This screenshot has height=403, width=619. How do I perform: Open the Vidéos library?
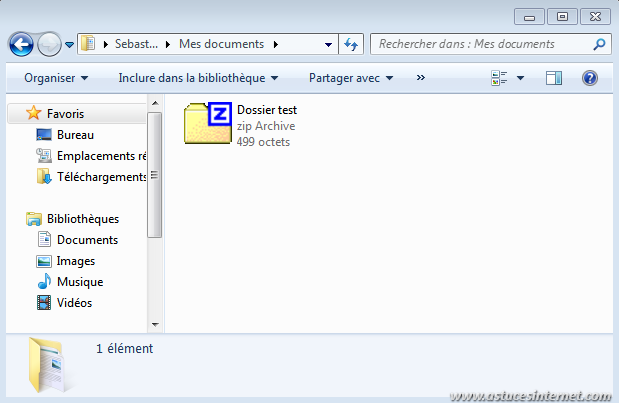[x=74, y=303]
